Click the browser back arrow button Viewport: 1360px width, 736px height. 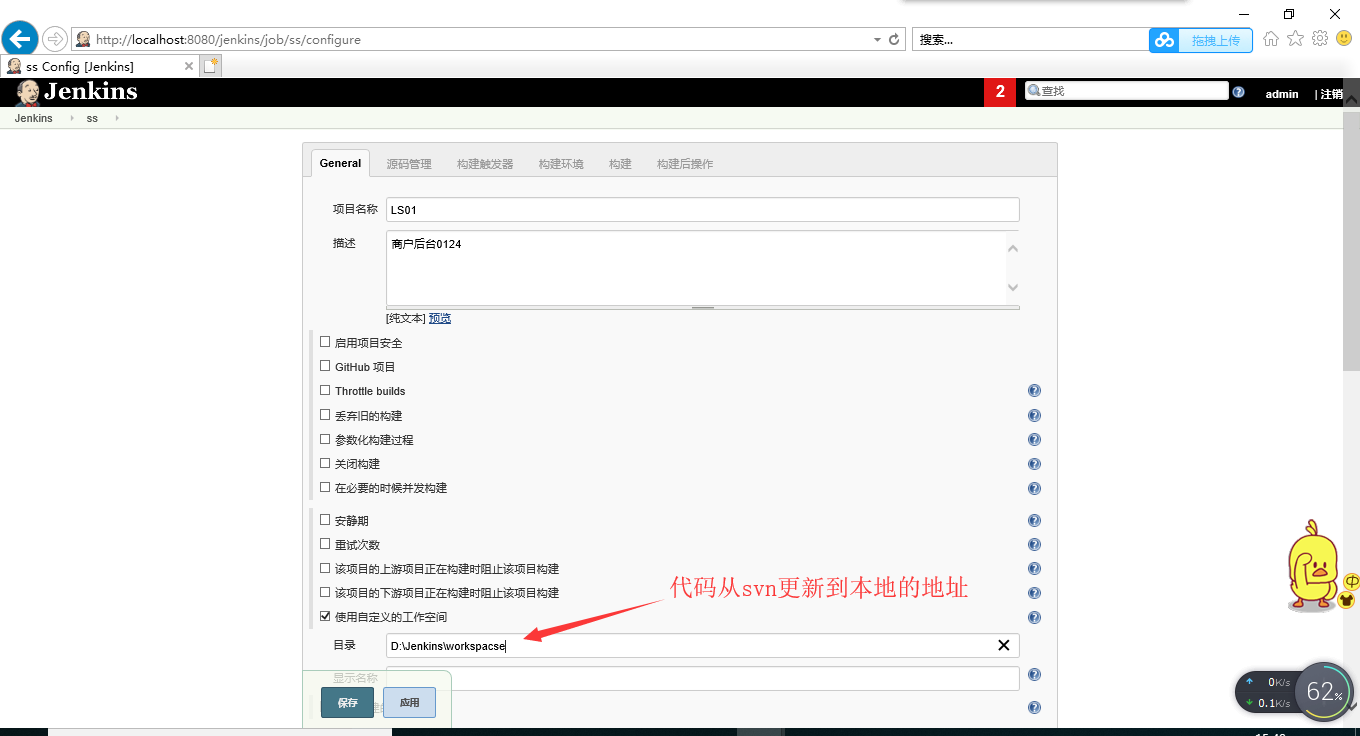(x=20, y=39)
